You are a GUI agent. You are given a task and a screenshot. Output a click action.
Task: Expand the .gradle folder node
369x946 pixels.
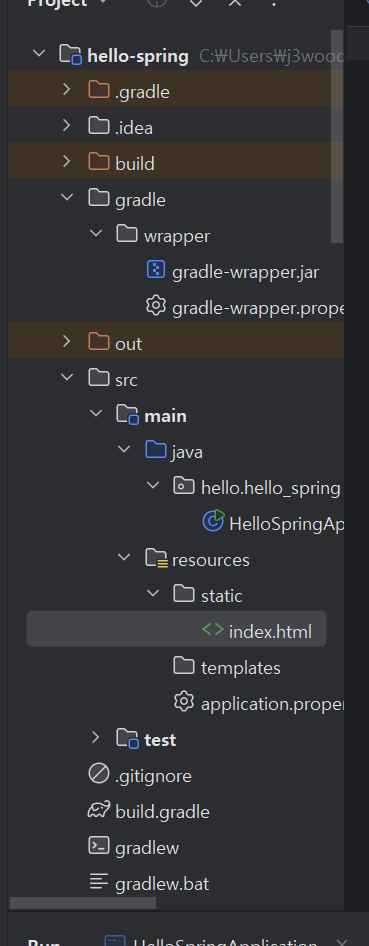pos(67,90)
